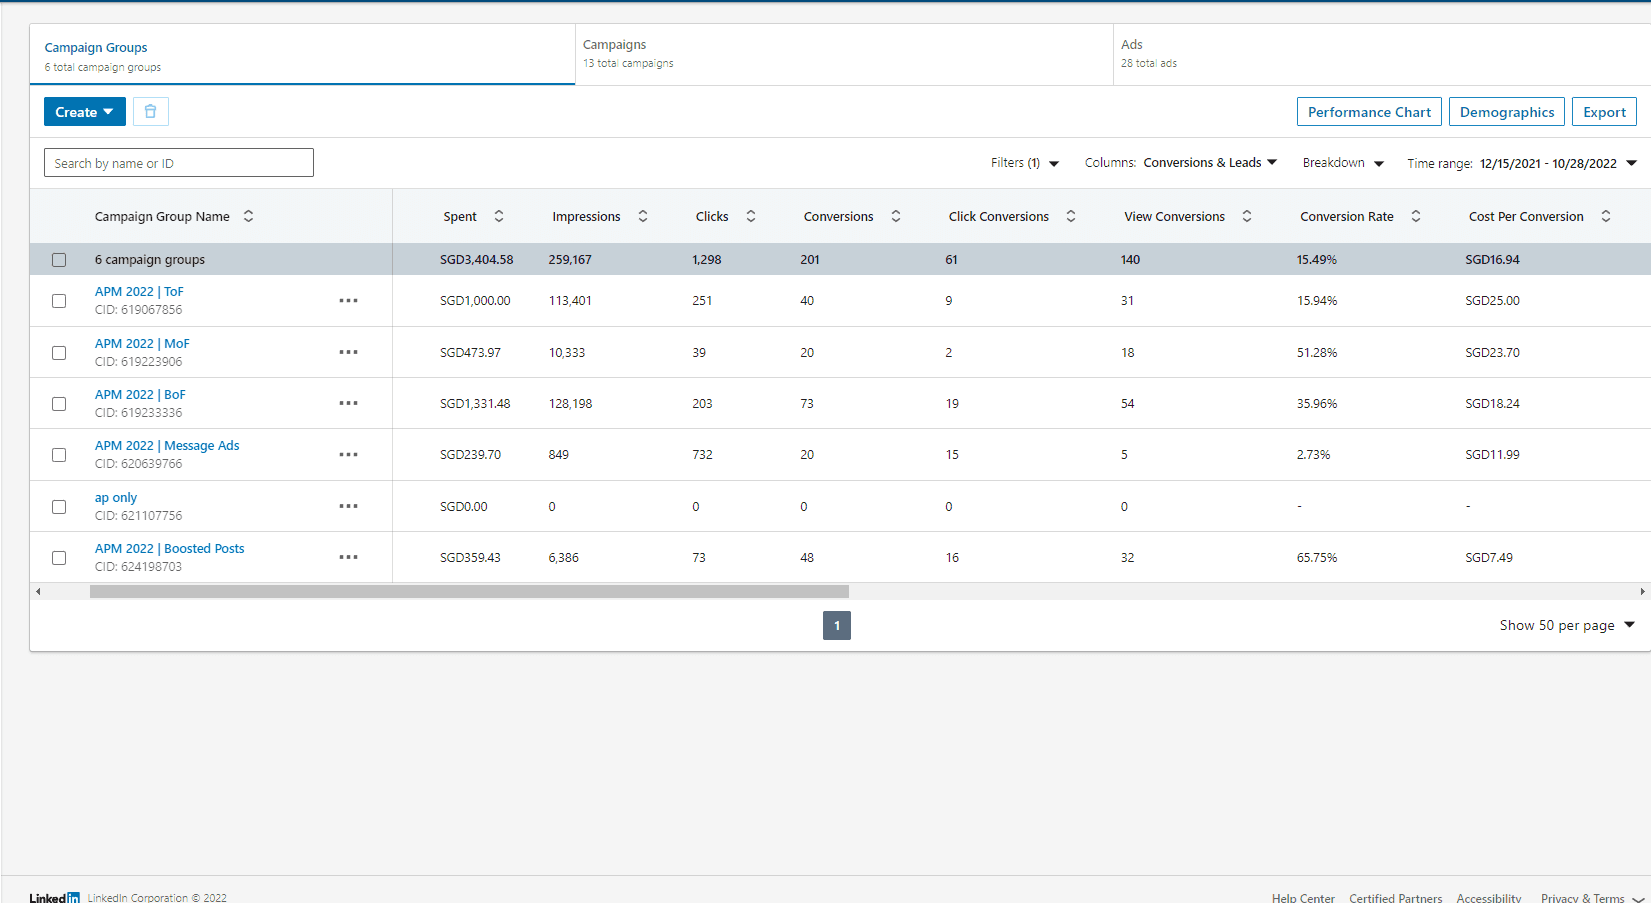Check the APM 2022 | MoF row
This screenshot has width=1651, height=903.
[x=59, y=353]
